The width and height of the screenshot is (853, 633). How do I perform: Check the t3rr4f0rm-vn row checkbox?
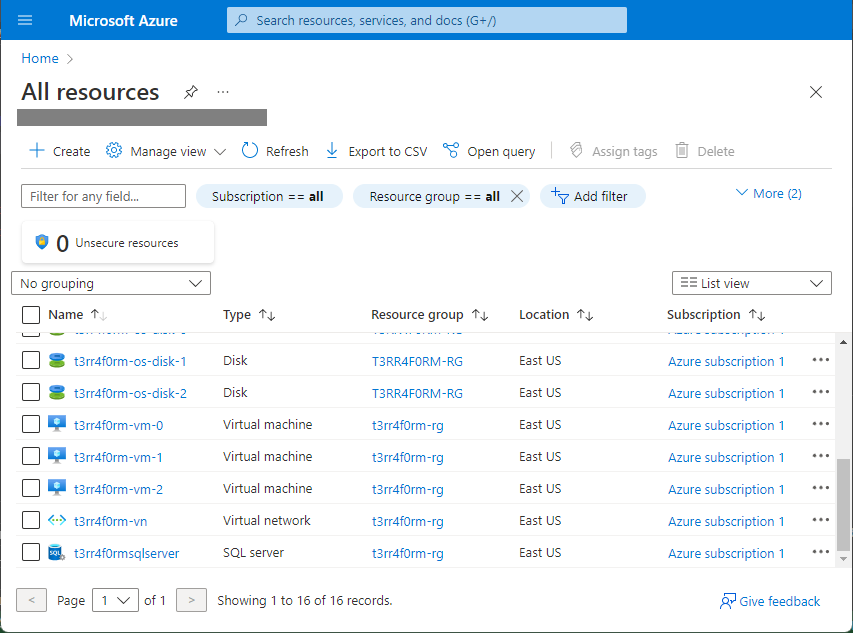[31, 520]
